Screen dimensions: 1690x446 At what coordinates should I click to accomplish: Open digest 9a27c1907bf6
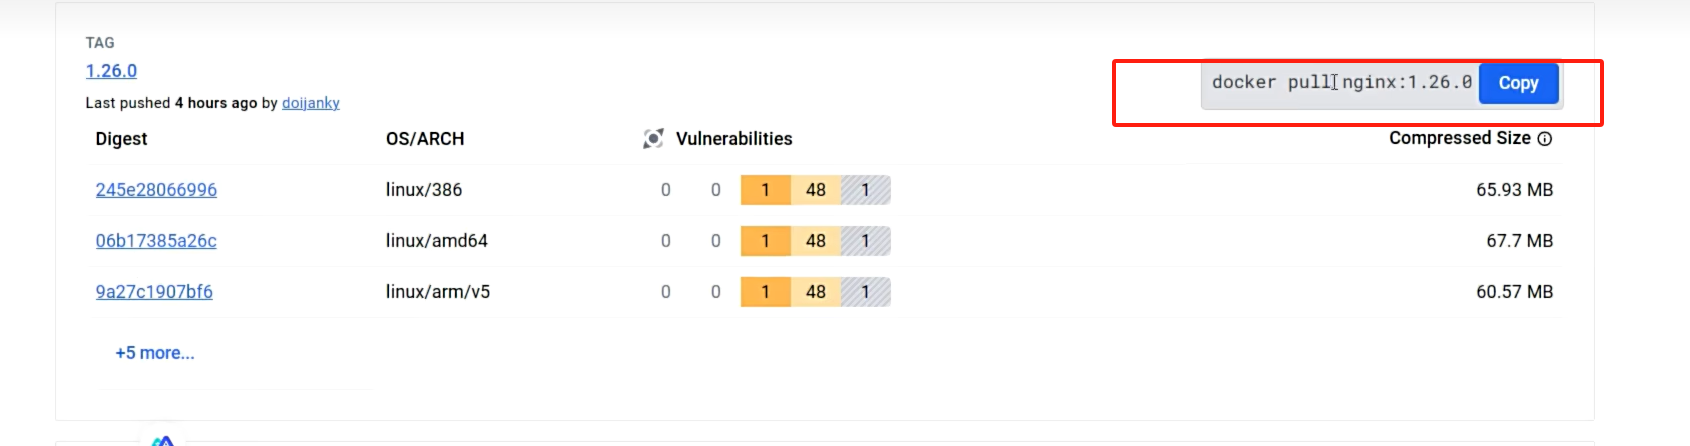coord(154,292)
